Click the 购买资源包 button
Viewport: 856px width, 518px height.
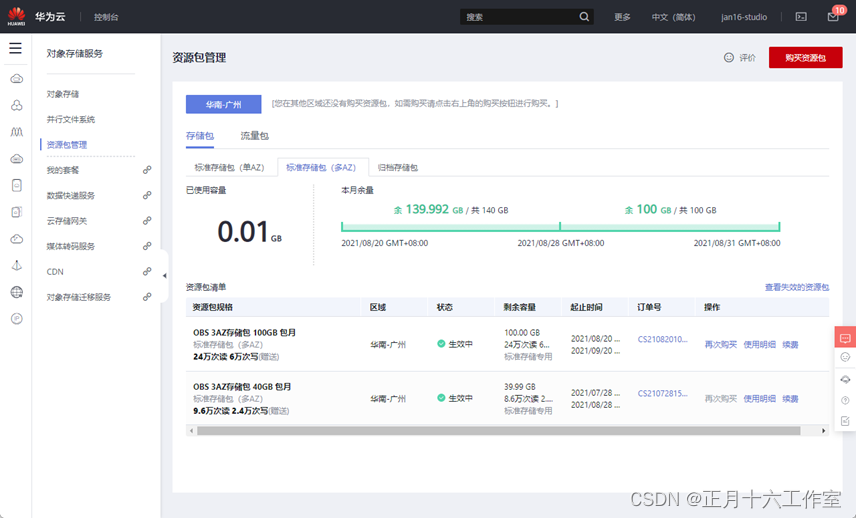coord(805,57)
